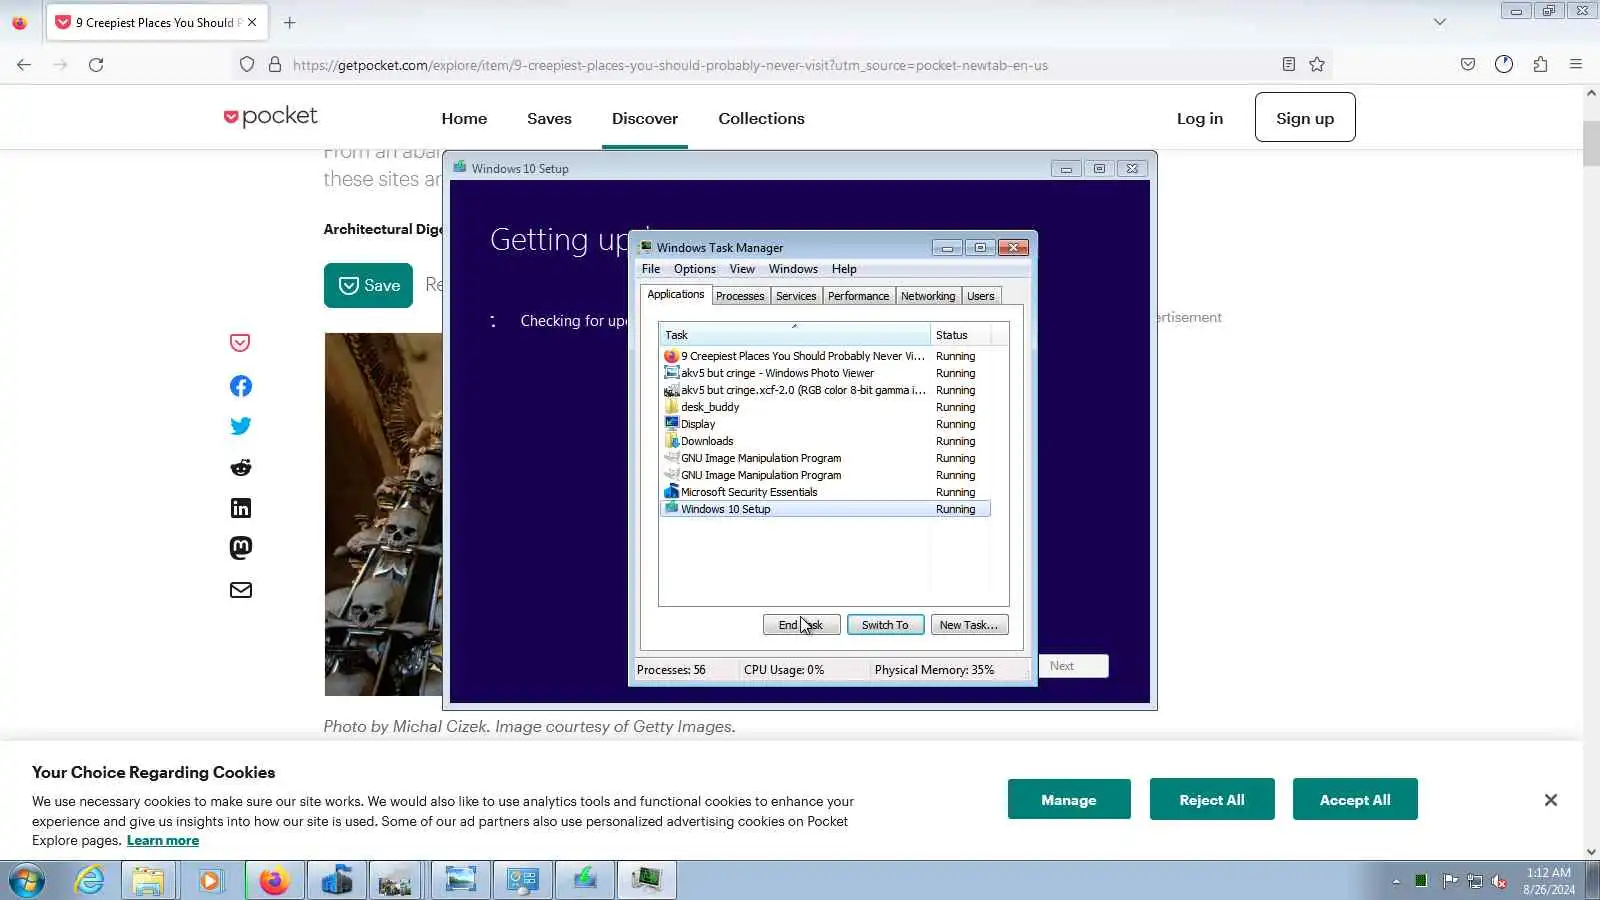Save the article with the green Save button
1600x900 pixels.
[x=368, y=285]
